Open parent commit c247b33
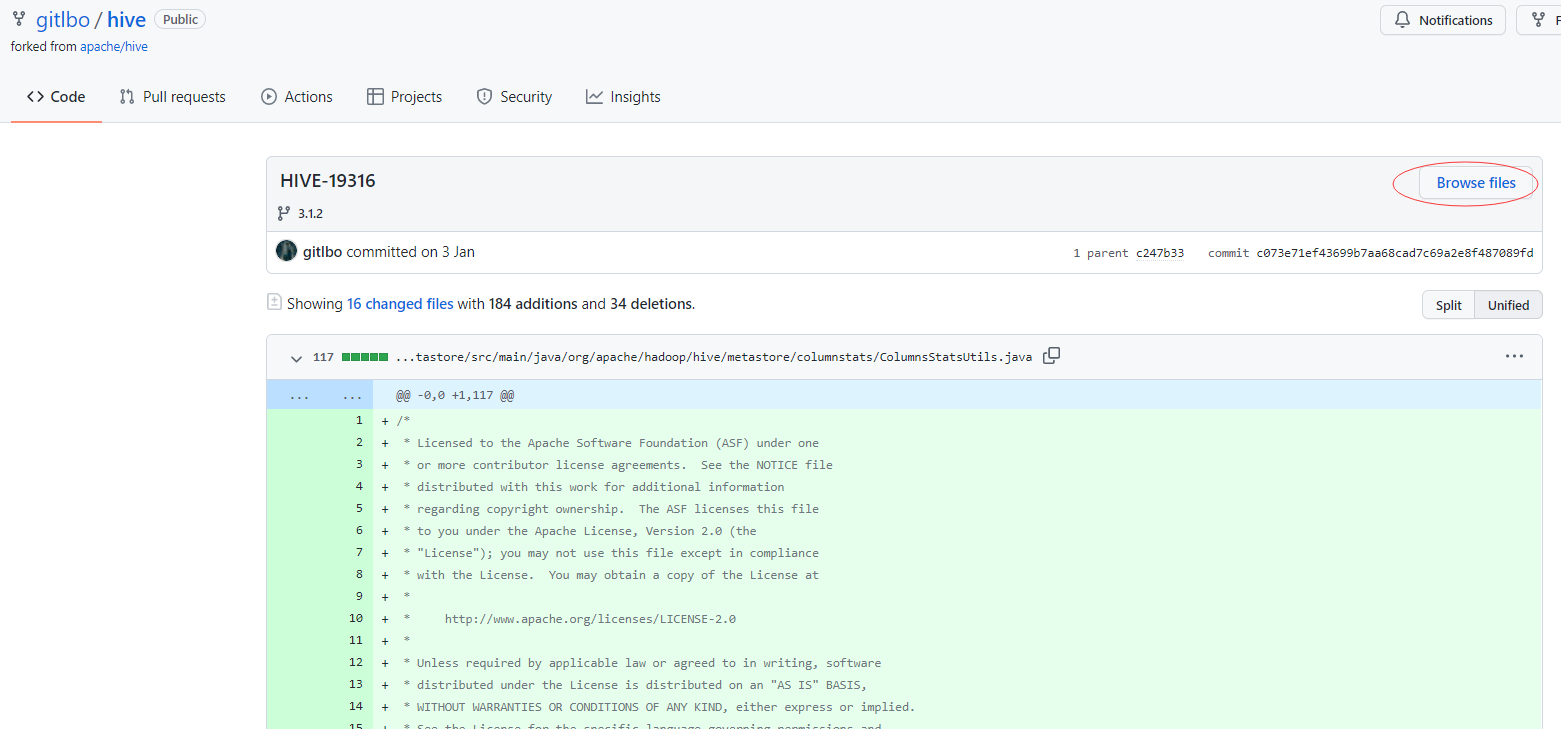The image size is (1561, 729). point(1160,253)
